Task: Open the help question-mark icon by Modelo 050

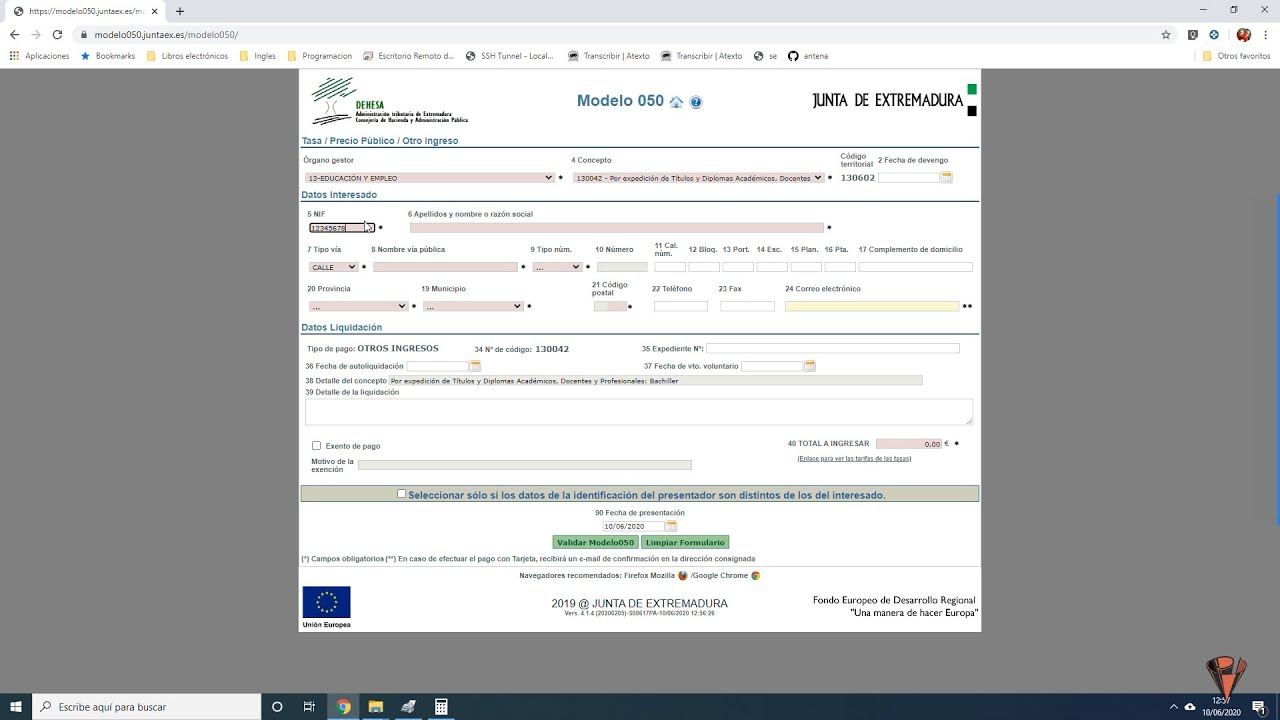Action: point(696,102)
